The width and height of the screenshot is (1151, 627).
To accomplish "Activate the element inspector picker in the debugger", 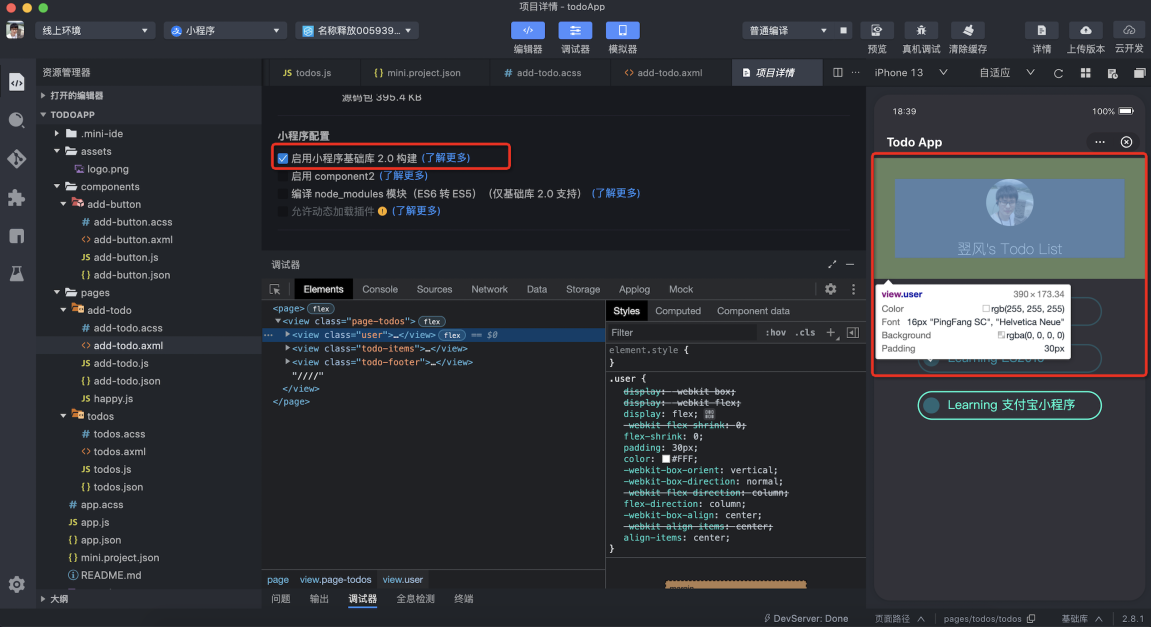I will tap(275, 289).
